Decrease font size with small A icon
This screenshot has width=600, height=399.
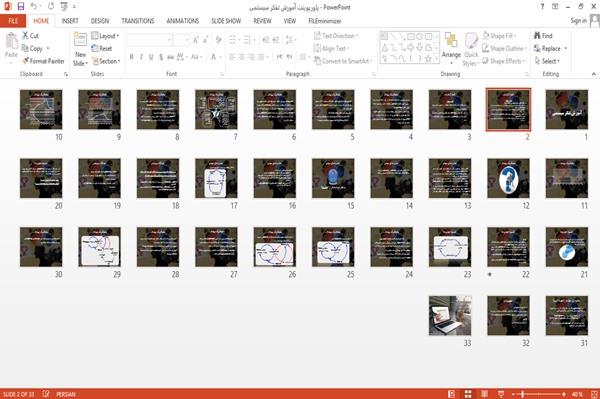click(205, 40)
